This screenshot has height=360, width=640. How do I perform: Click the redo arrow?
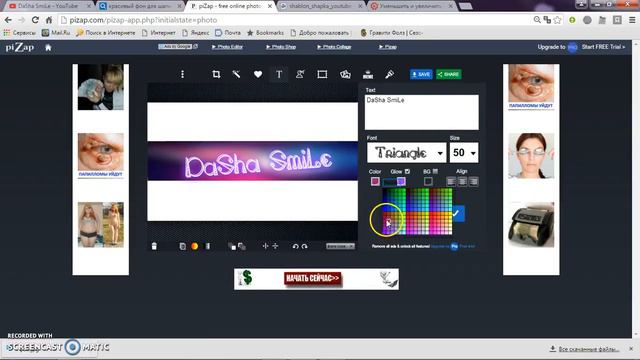pyautogui.click(x=304, y=246)
